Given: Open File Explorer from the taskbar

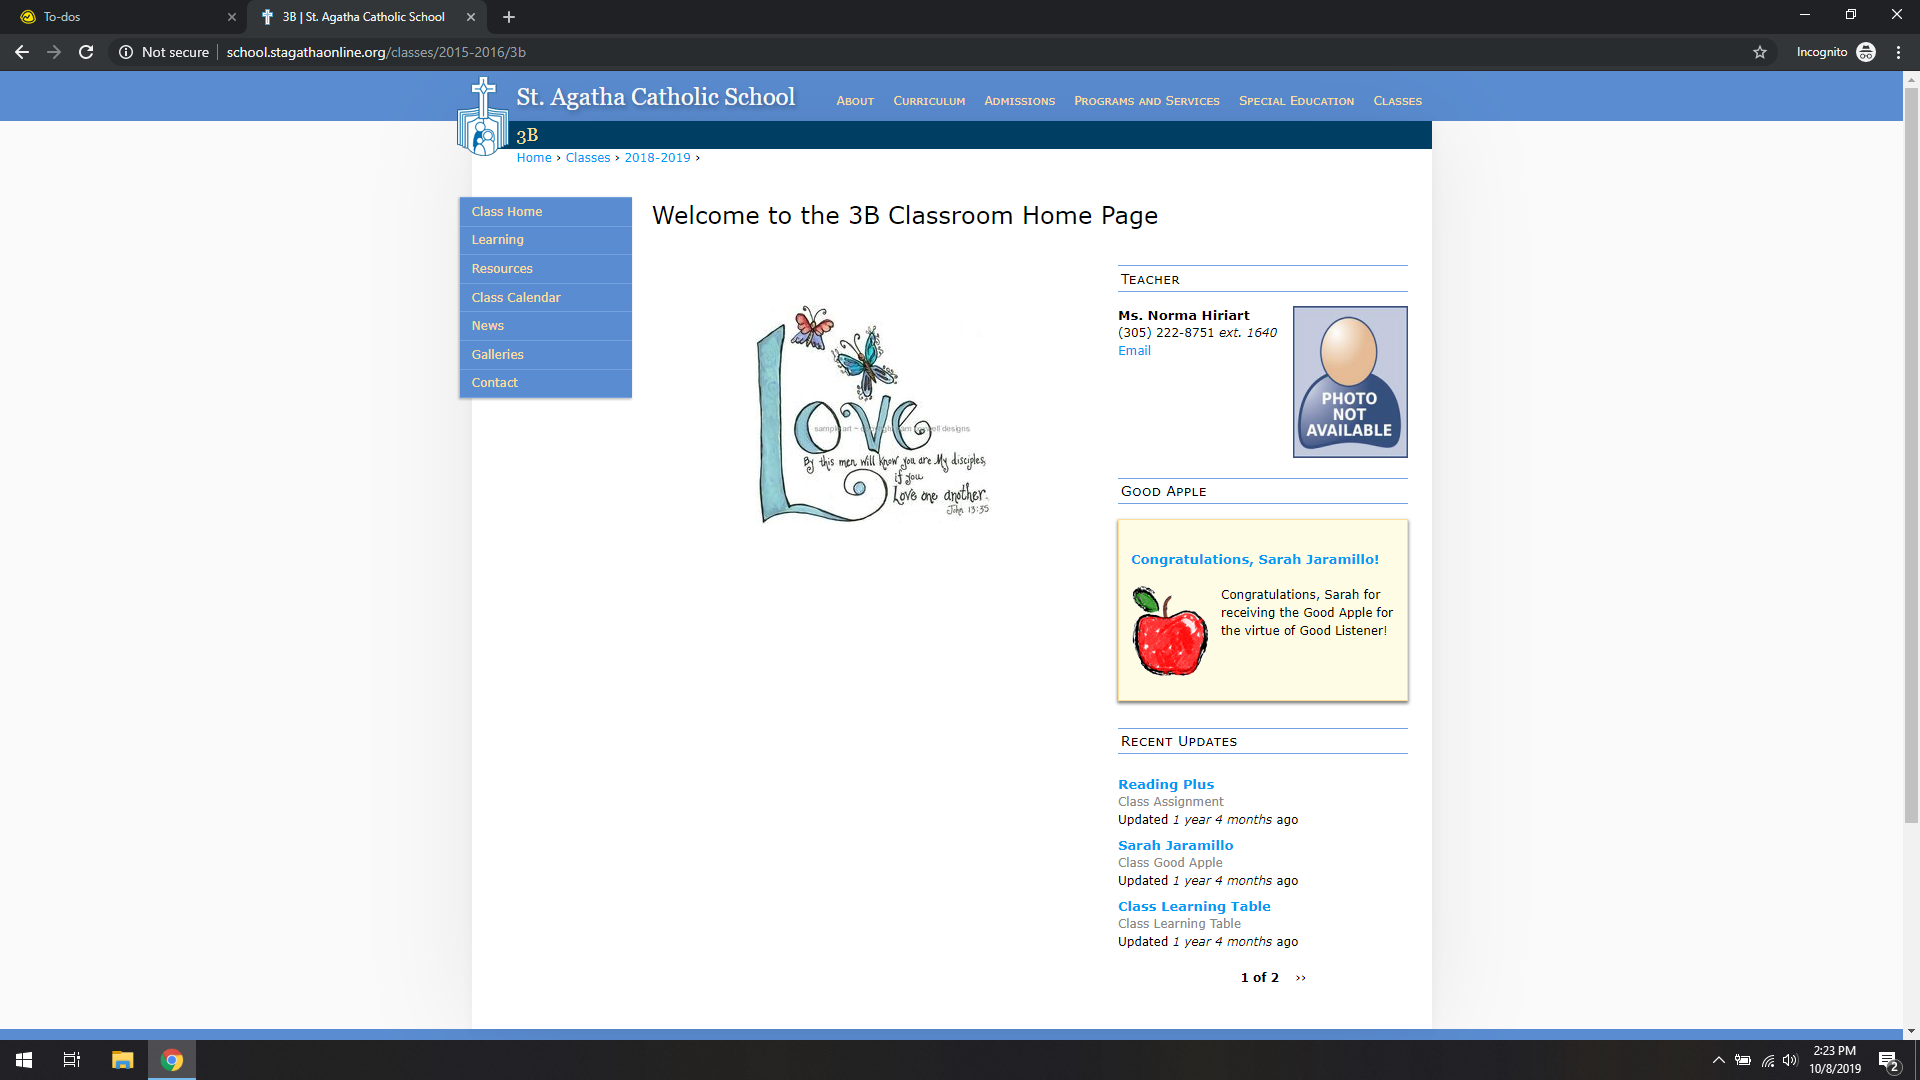Looking at the screenshot, I should 122,1060.
